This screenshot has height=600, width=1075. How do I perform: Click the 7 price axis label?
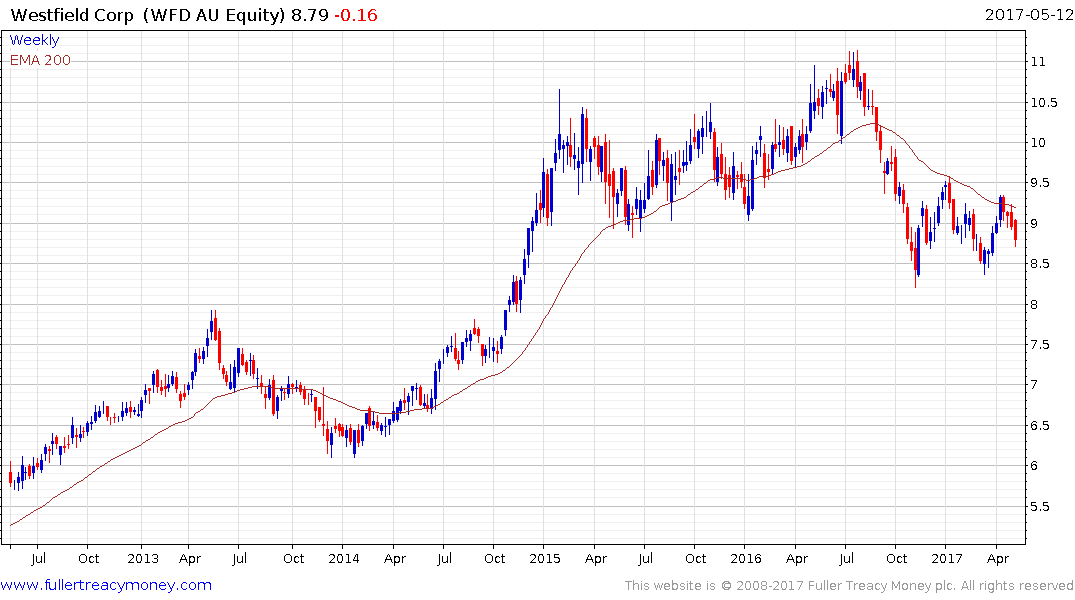(1035, 385)
